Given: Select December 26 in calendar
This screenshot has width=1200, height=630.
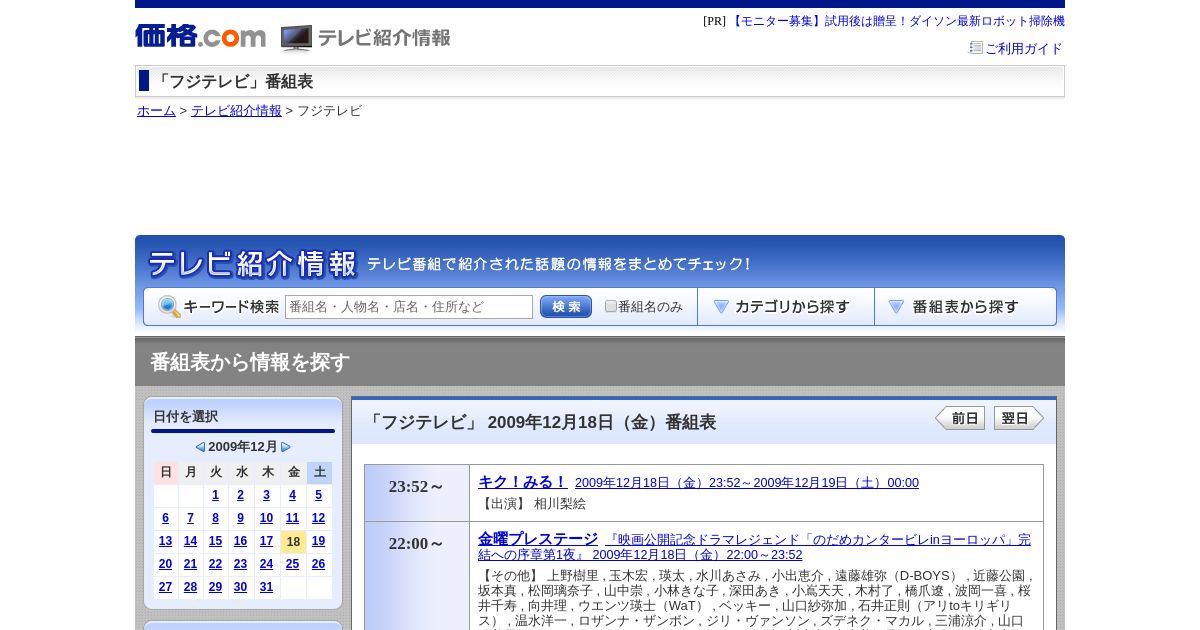Looking at the screenshot, I should coord(318,564).
